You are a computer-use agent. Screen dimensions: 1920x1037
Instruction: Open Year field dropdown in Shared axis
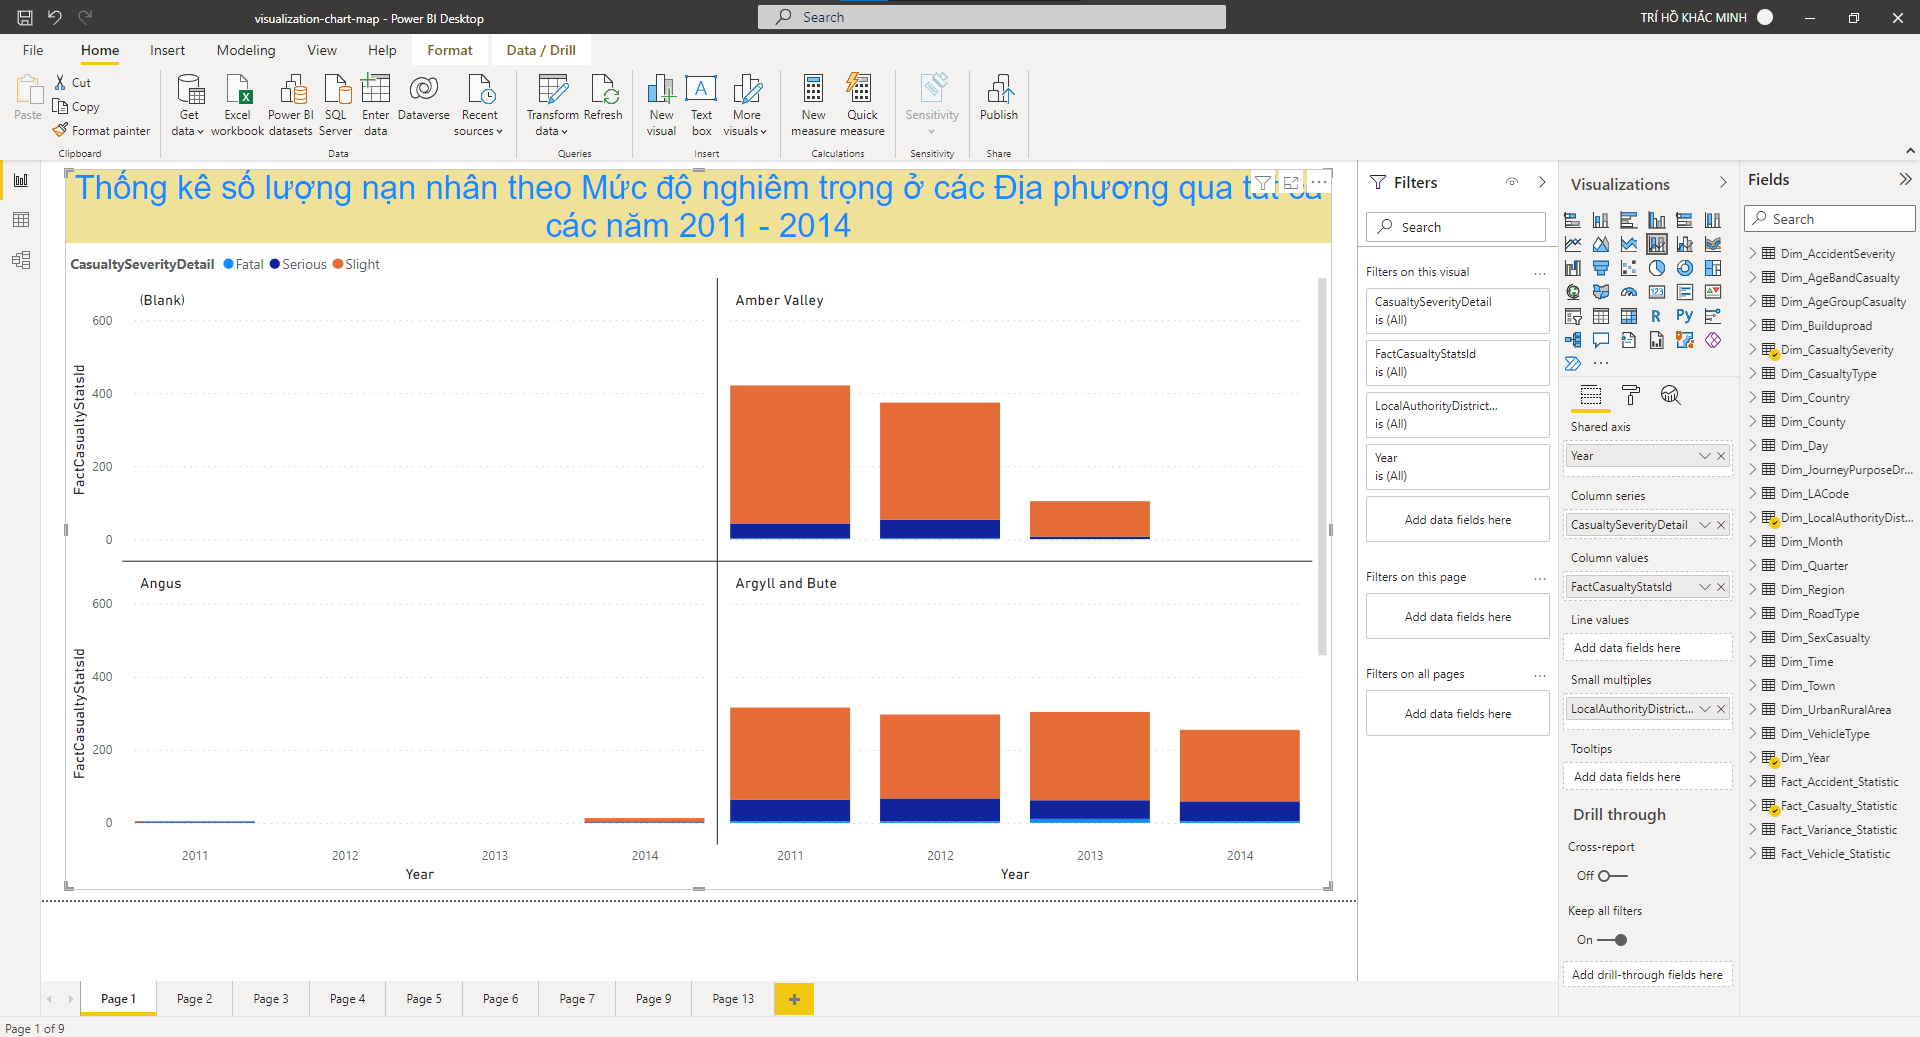point(1704,456)
